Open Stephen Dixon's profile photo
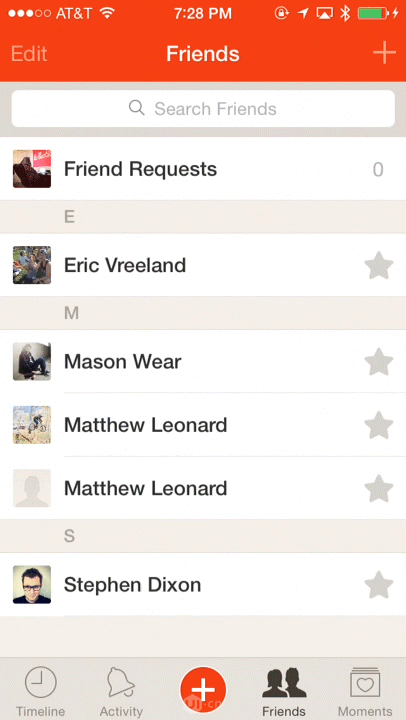The width and height of the screenshot is (406, 720). click(x=32, y=585)
